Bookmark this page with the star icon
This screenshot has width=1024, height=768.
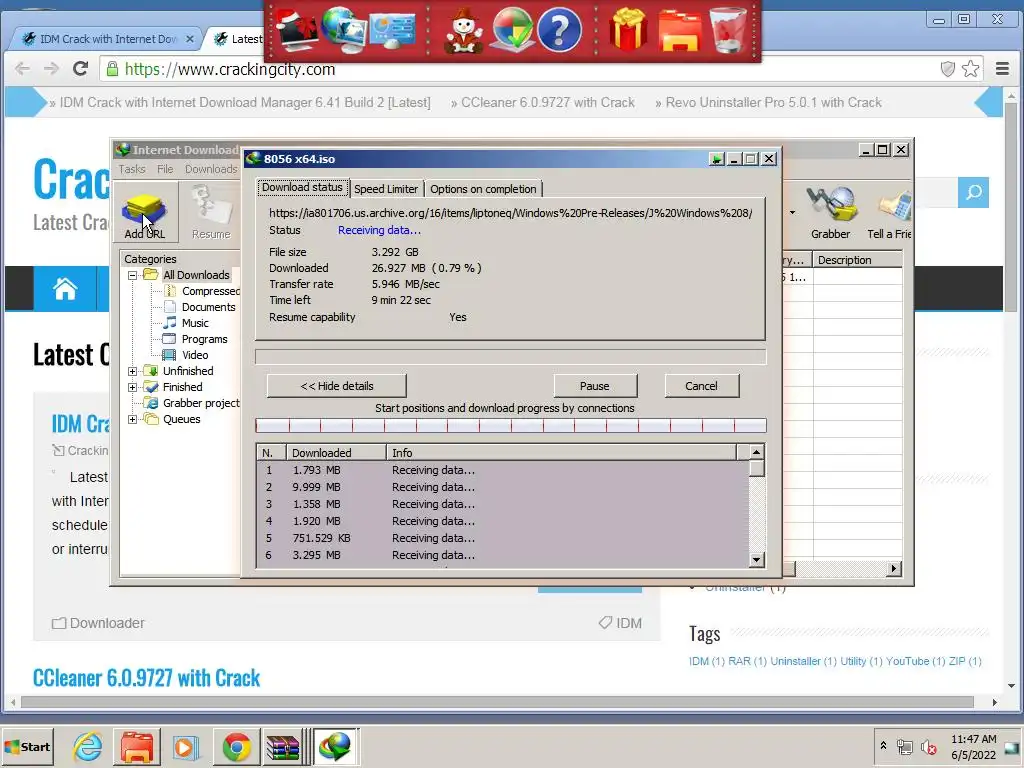pos(970,69)
